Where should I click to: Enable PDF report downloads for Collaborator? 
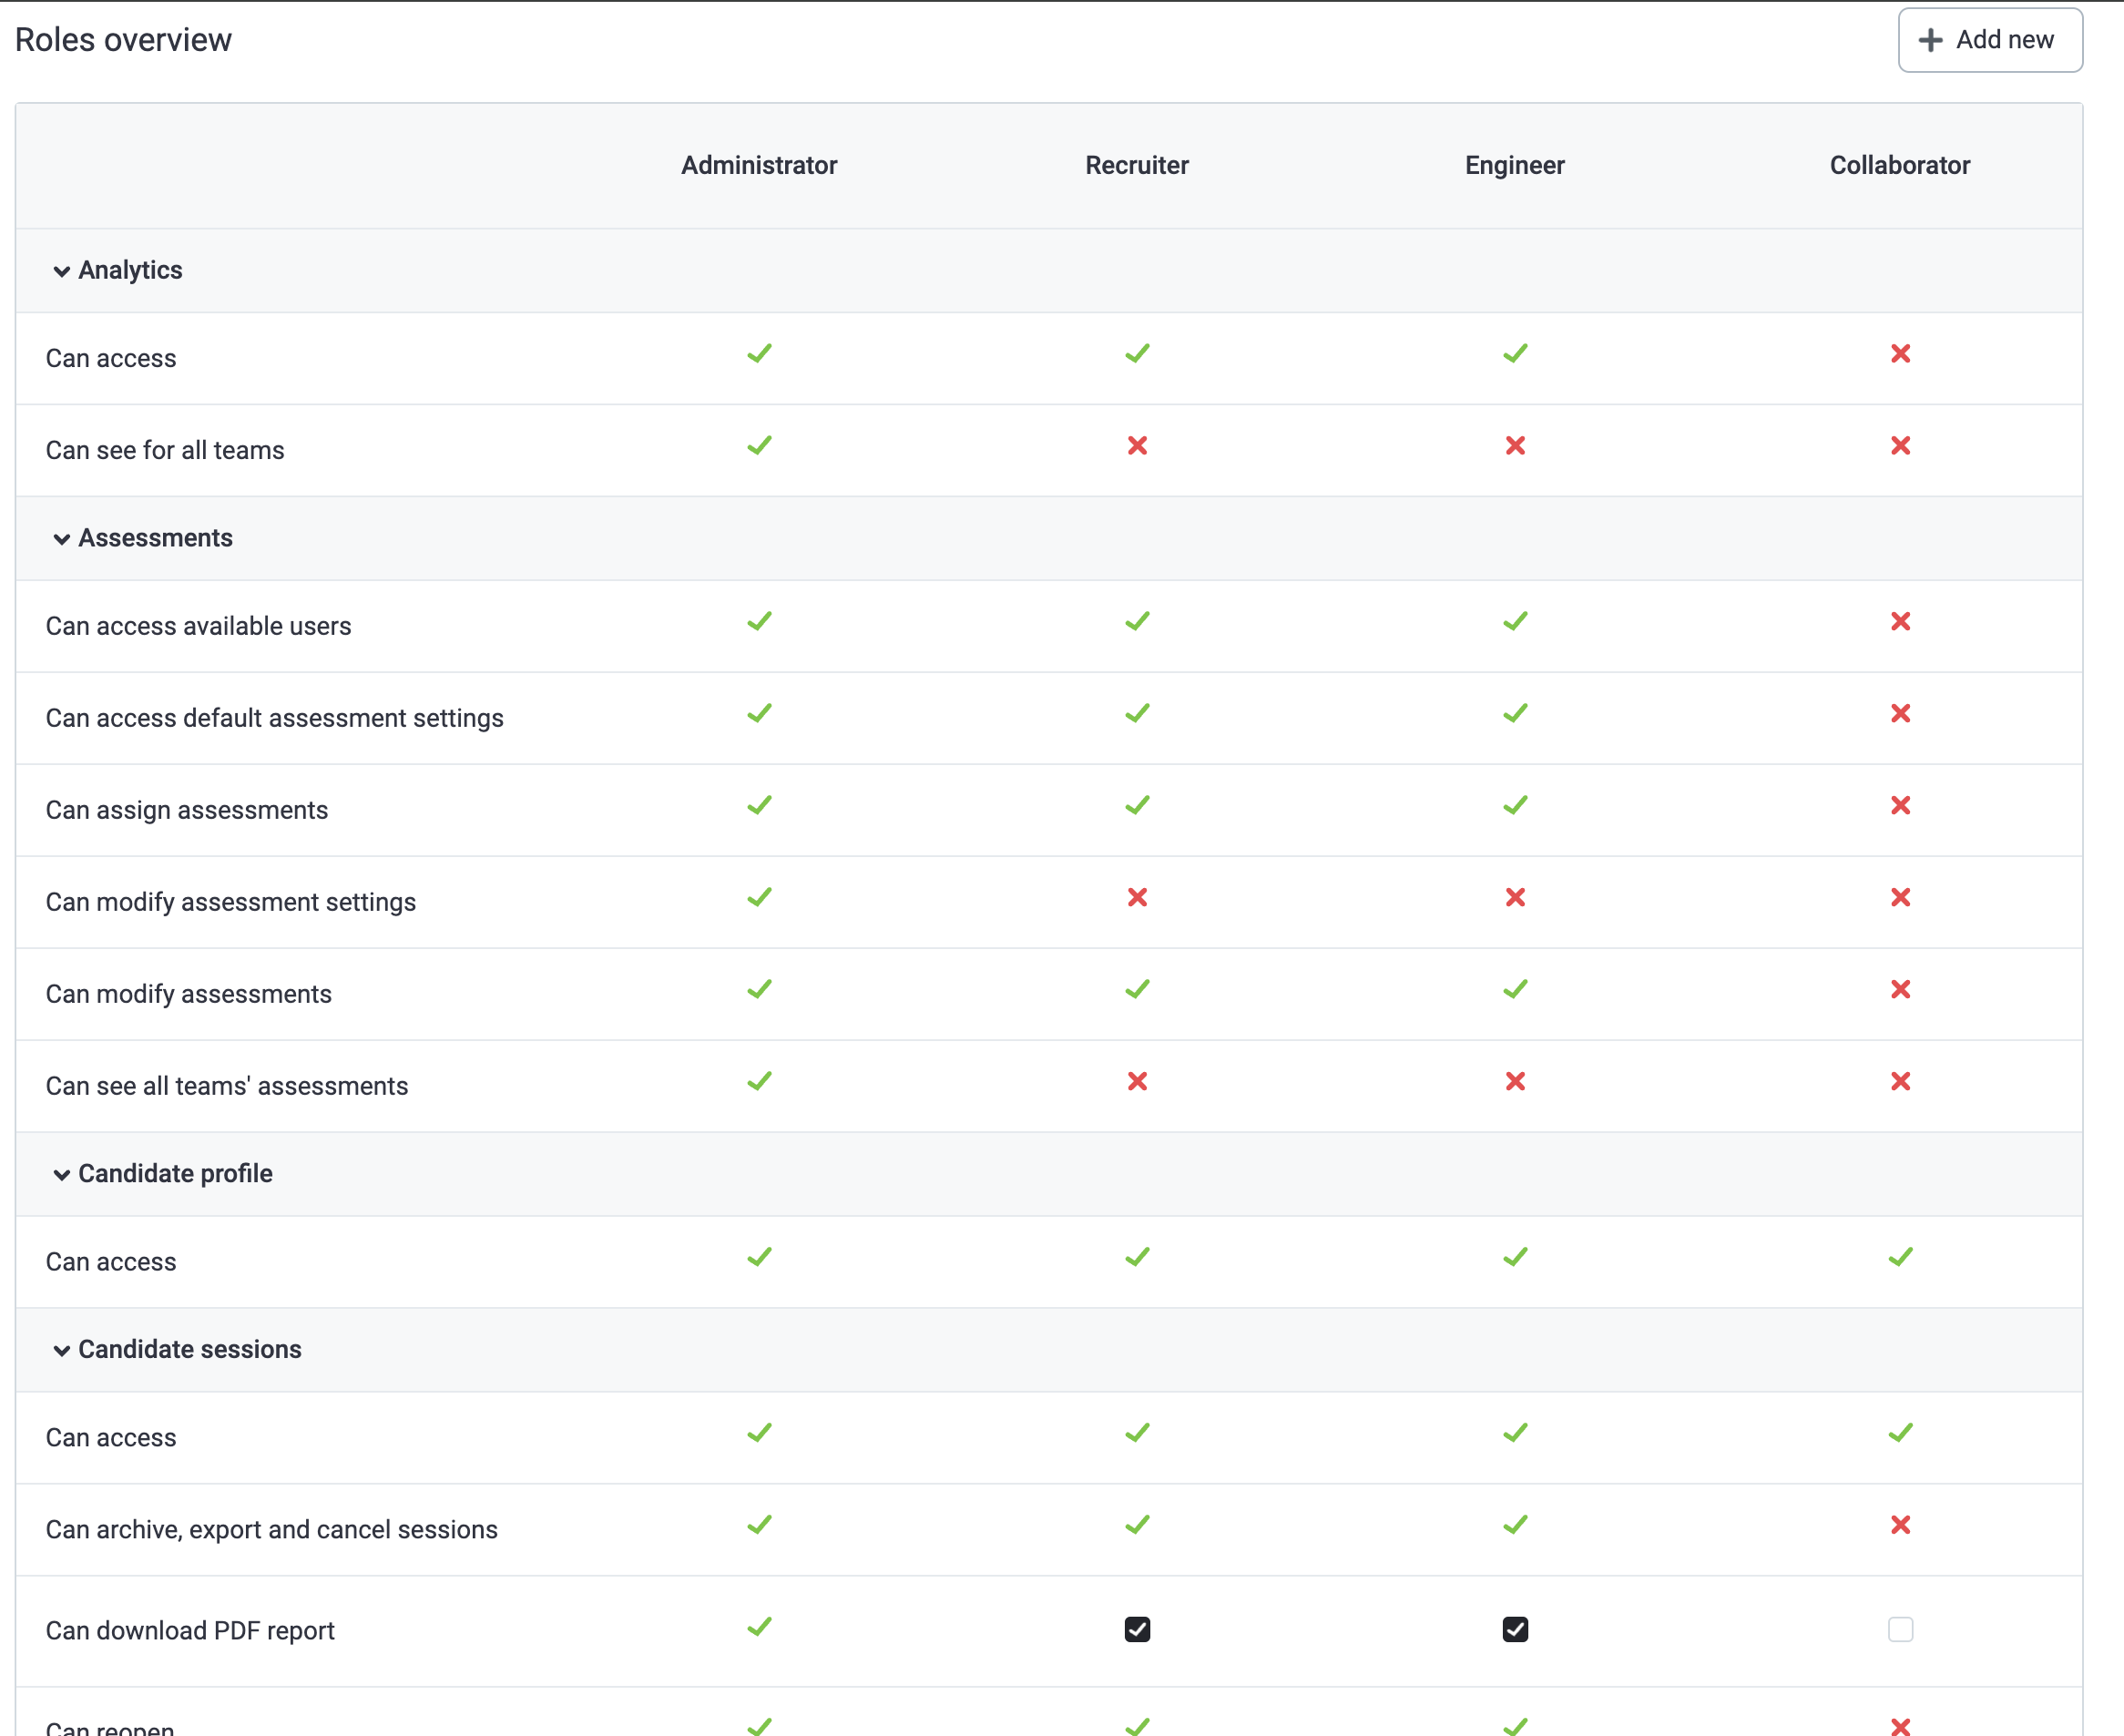[x=1901, y=1629]
